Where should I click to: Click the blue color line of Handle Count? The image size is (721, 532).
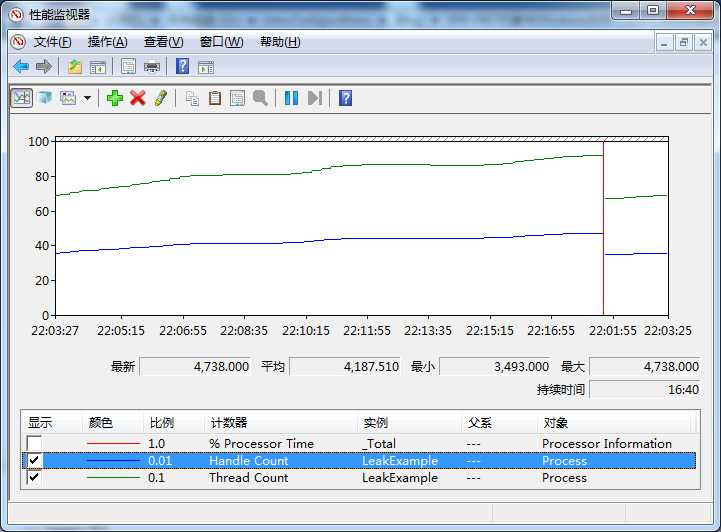113,460
